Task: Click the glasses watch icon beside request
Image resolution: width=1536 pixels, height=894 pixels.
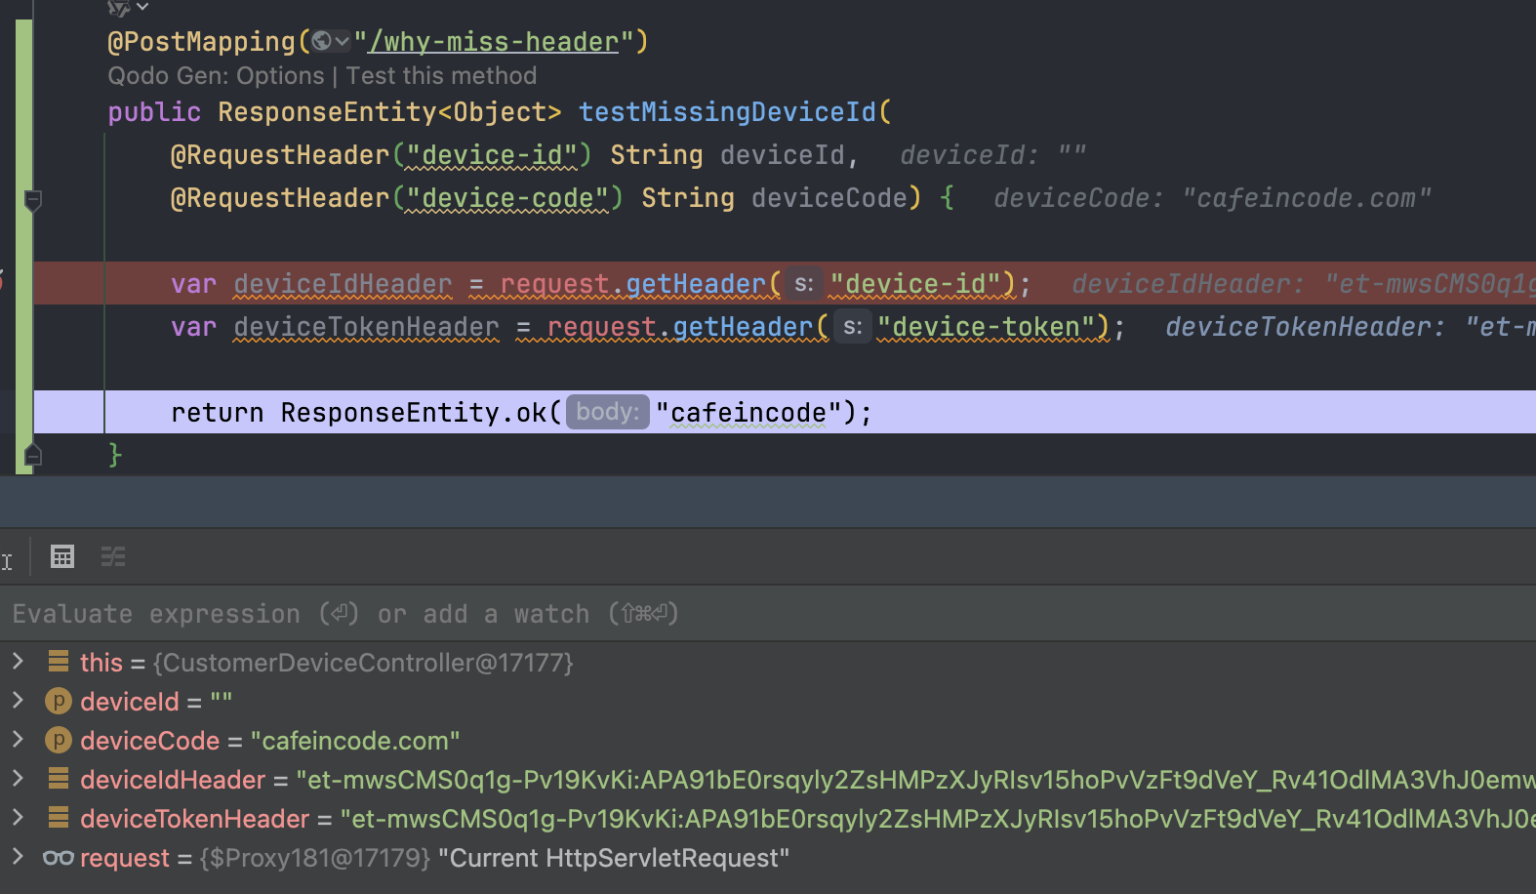Action: (x=58, y=858)
